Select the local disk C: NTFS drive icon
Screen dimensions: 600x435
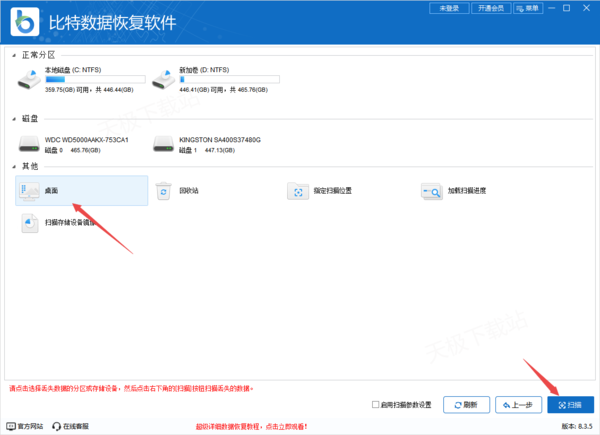tap(29, 80)
